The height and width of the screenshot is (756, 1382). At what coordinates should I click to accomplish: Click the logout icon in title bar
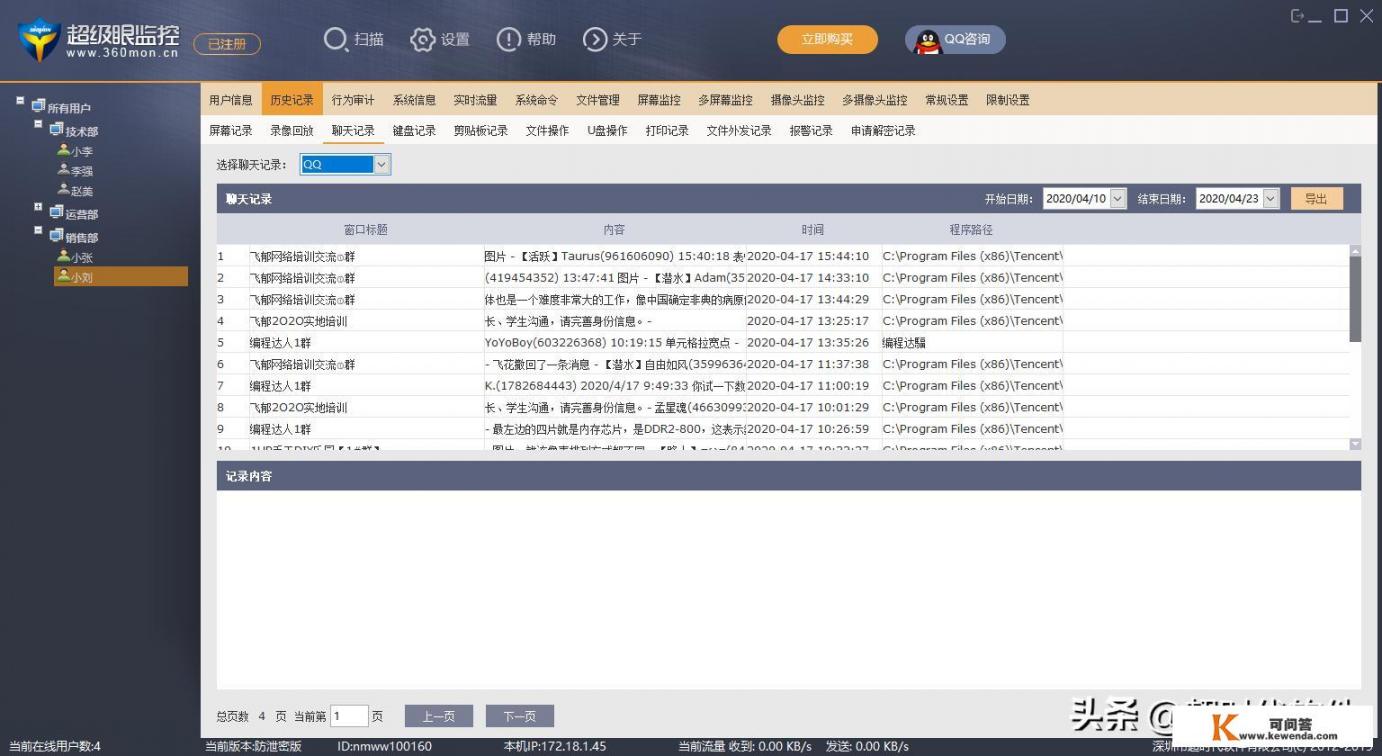point(1298,16)
